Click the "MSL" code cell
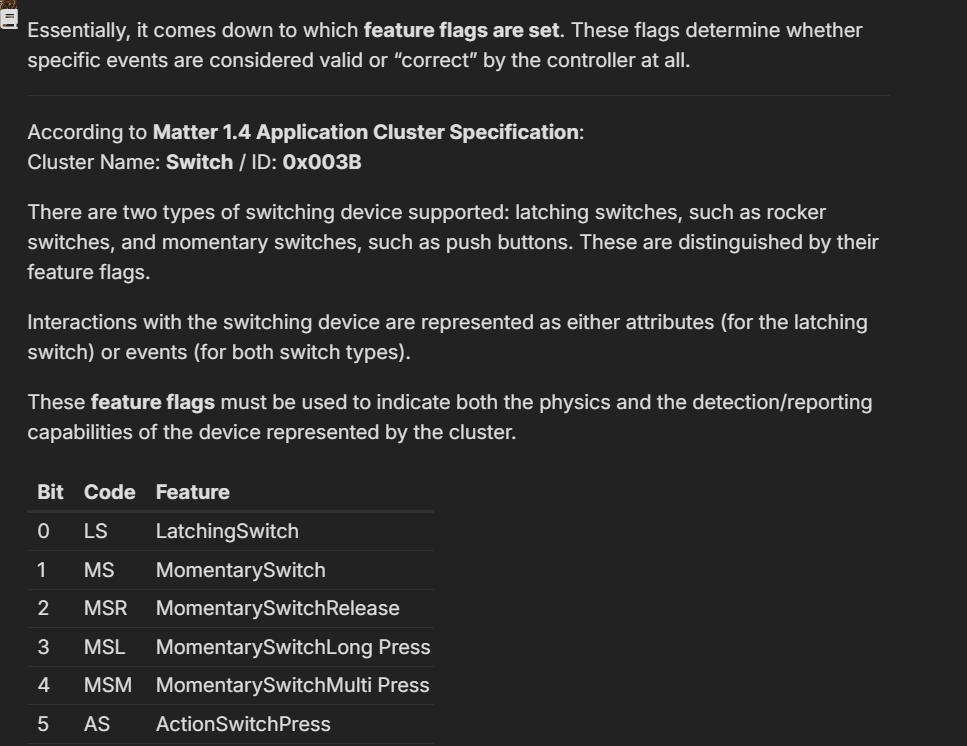 [104, 647]
